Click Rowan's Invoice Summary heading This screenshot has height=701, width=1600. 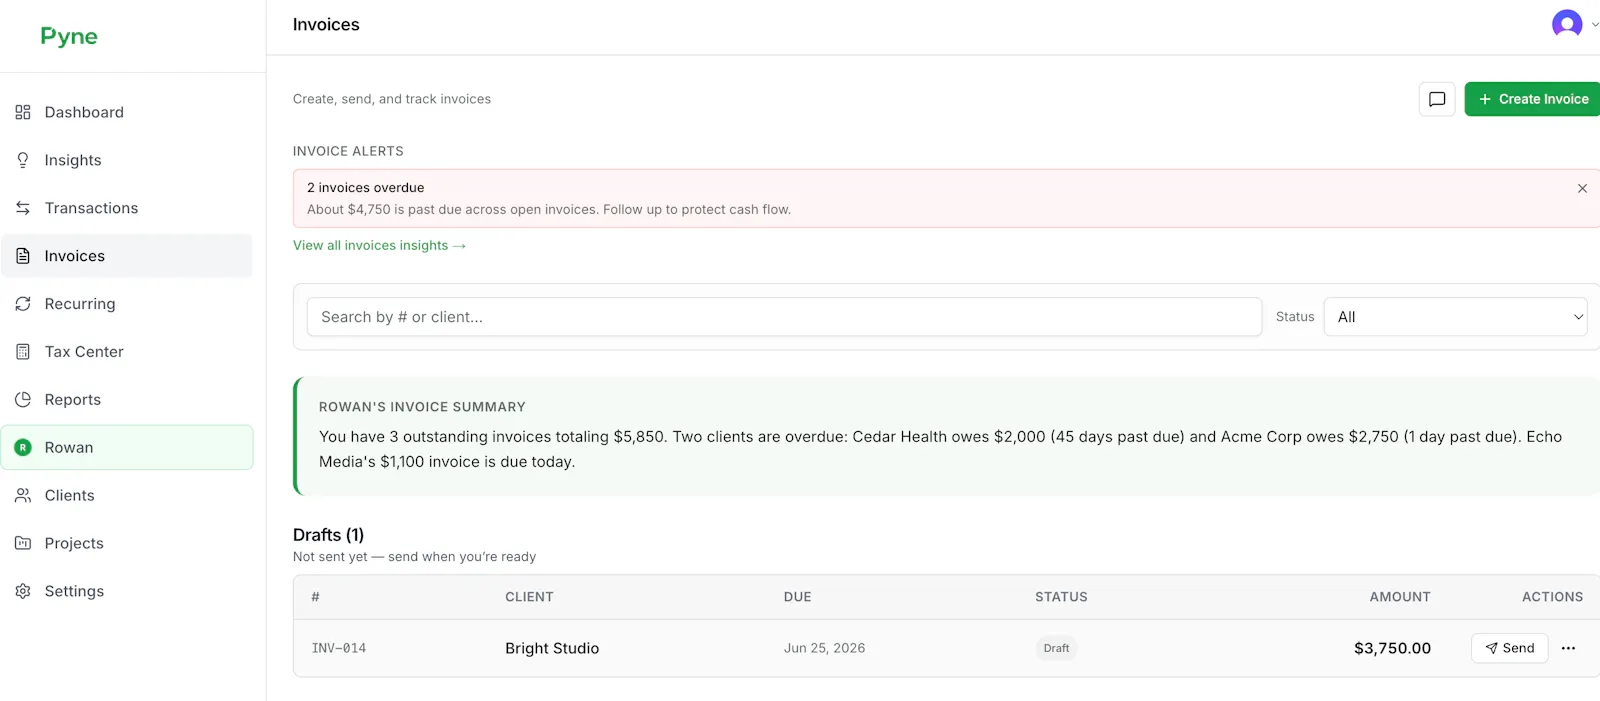[x=422, y=407]
